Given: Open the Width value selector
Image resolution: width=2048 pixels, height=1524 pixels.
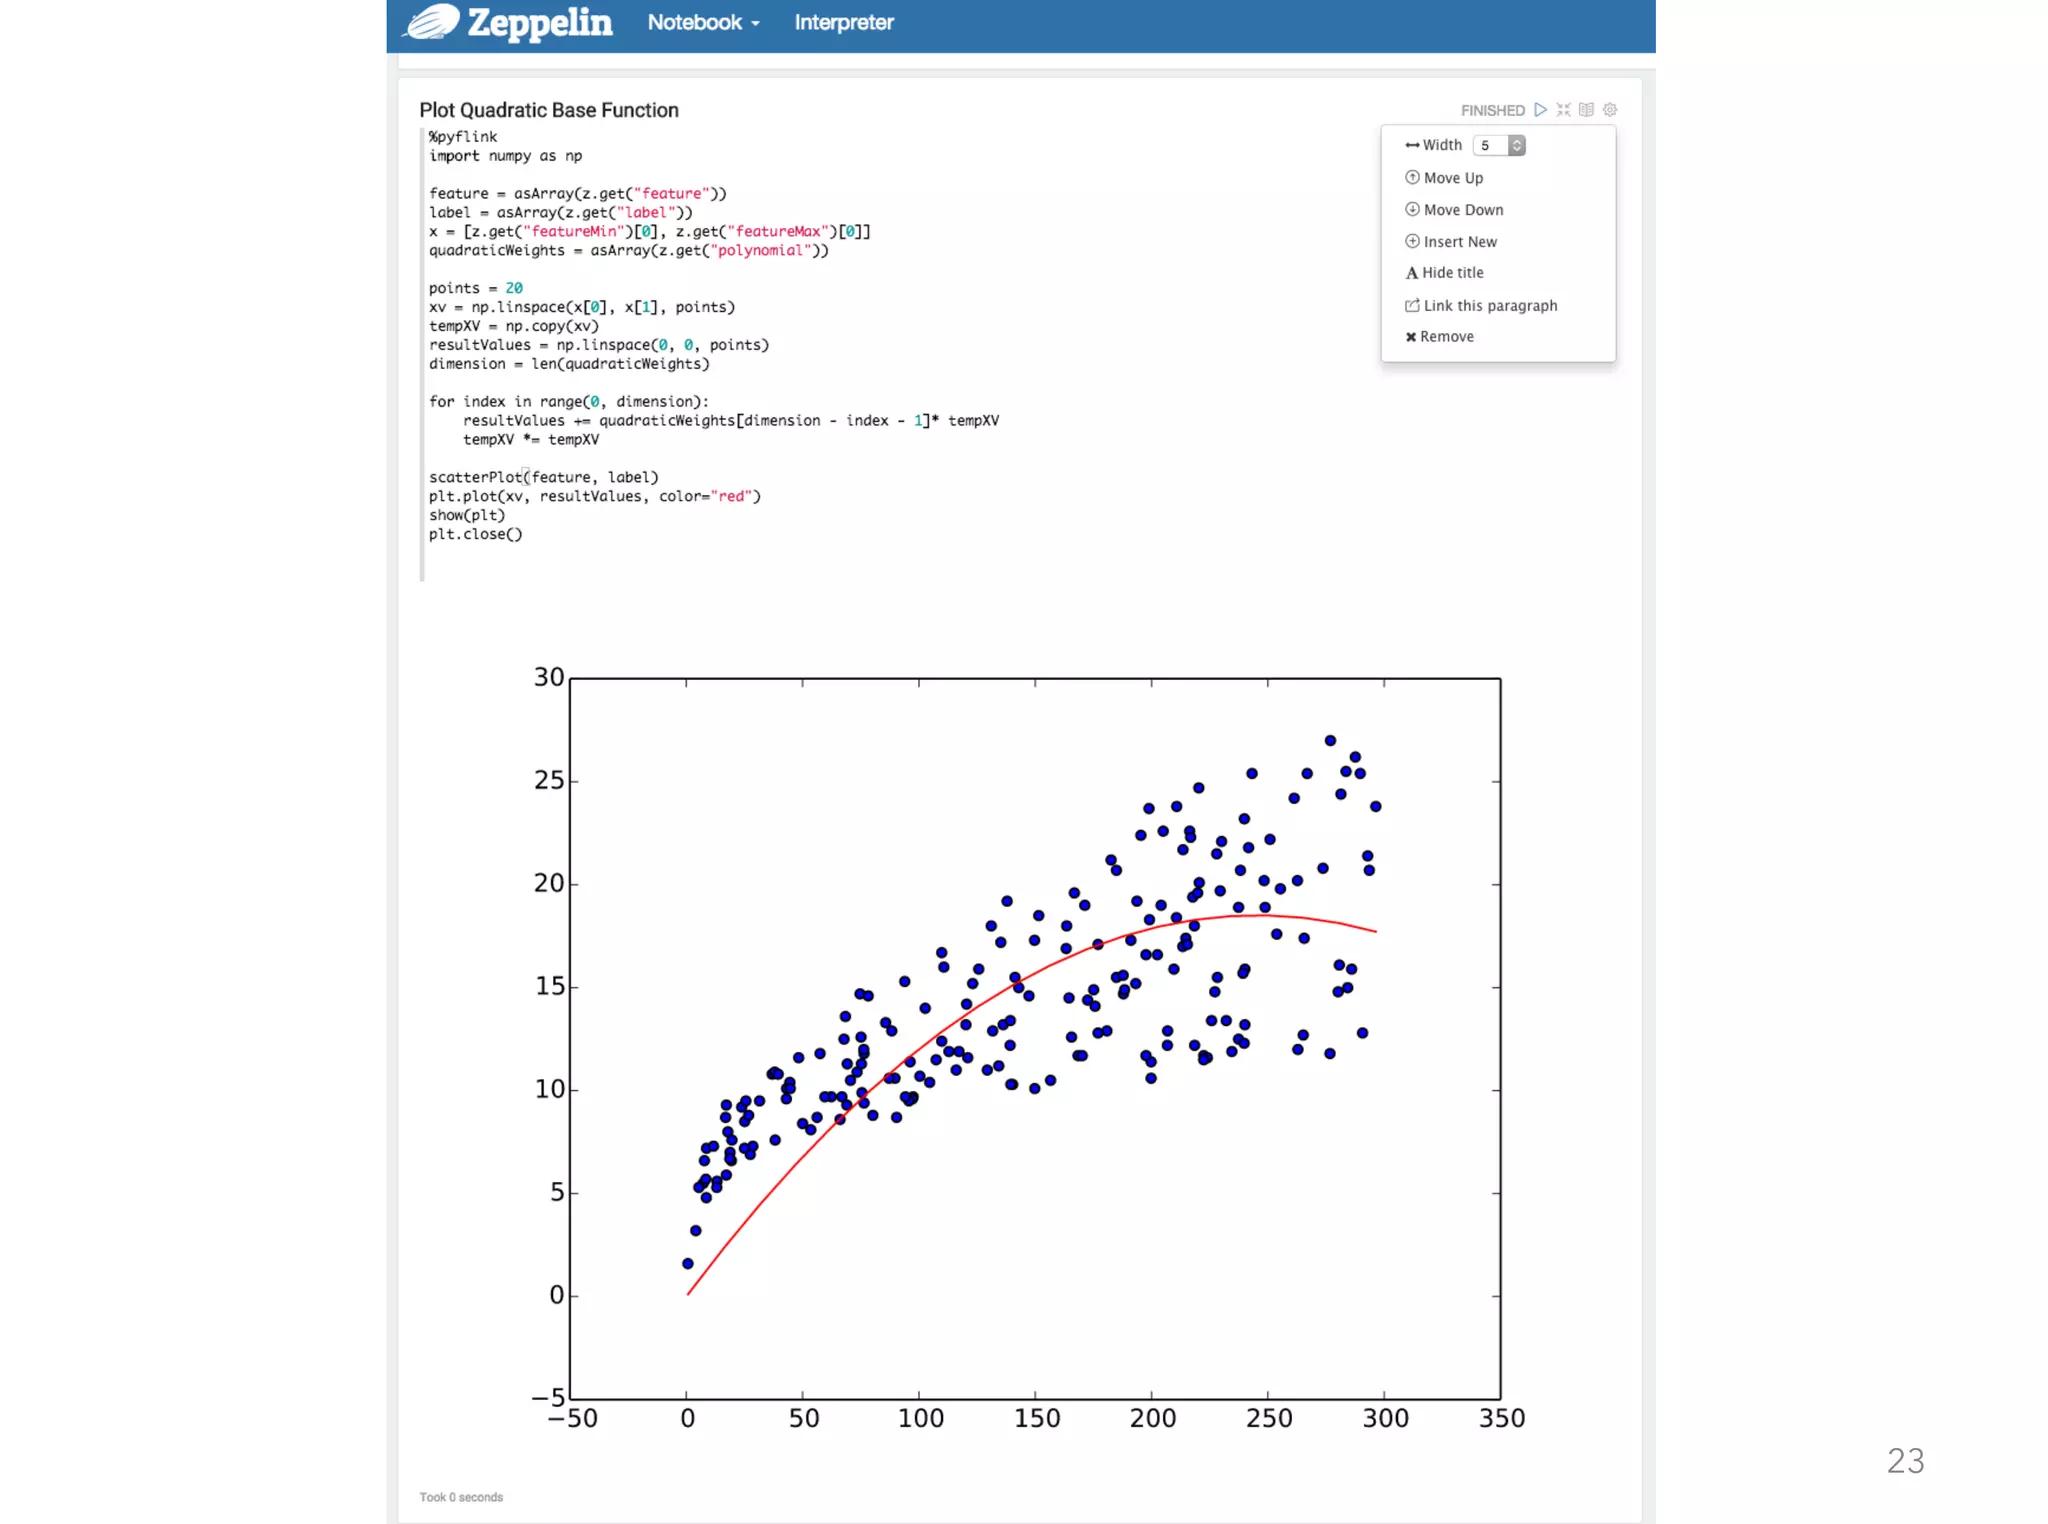Looking at the screenshot, I should coord(1491,146).
